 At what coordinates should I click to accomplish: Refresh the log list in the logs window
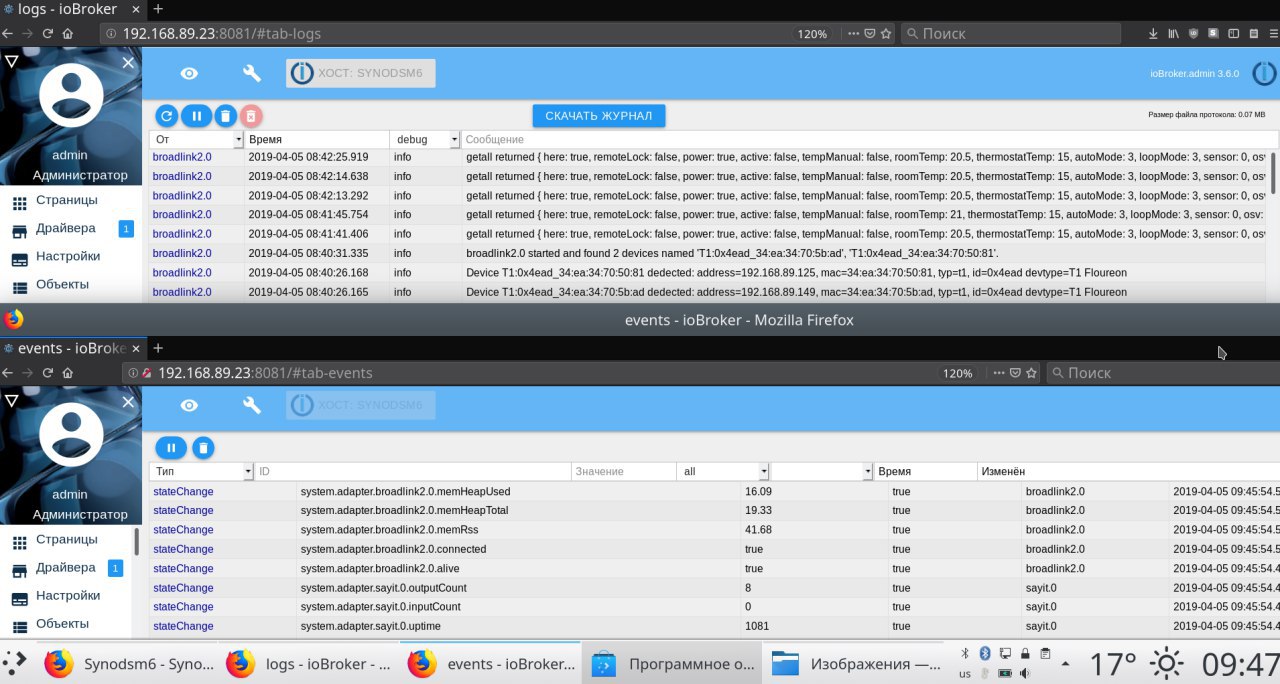[x=167, y=116]
